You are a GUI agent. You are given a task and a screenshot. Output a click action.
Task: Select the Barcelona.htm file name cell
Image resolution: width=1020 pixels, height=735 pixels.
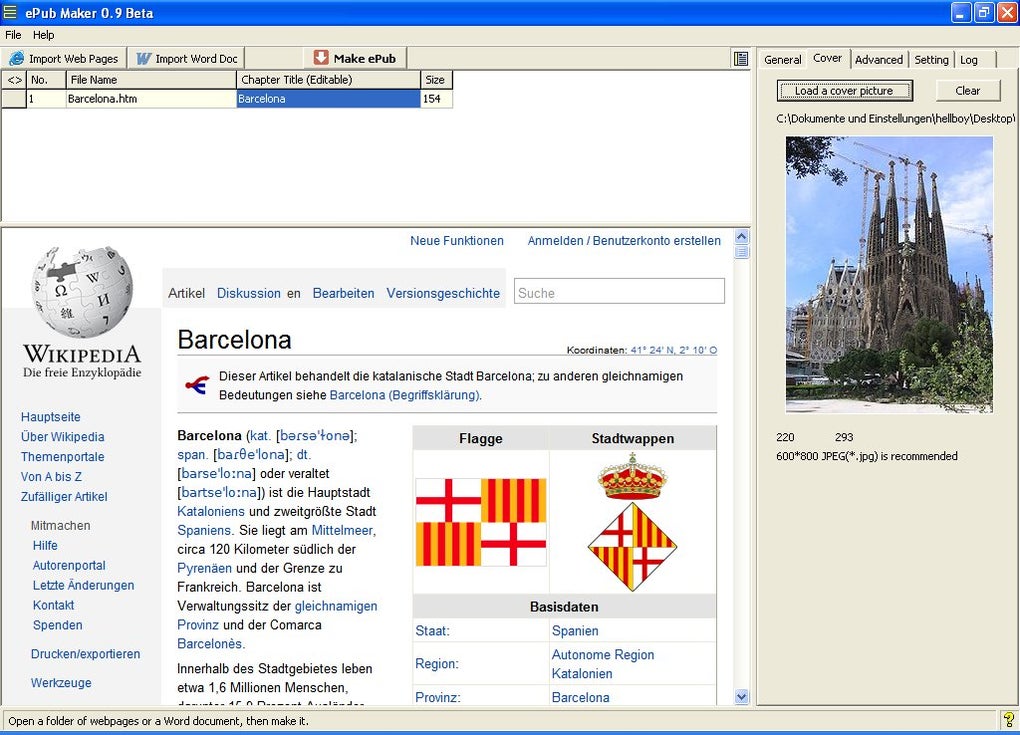151,99
